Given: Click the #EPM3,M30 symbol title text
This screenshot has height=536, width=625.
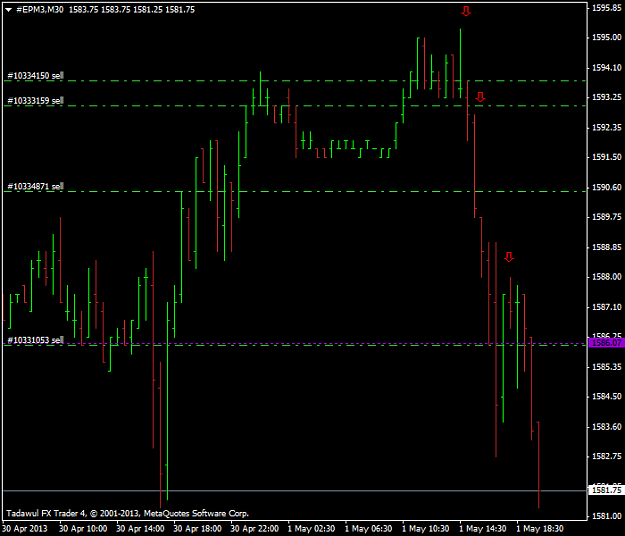Looking at the screenshot, I should tap(39, 10).
